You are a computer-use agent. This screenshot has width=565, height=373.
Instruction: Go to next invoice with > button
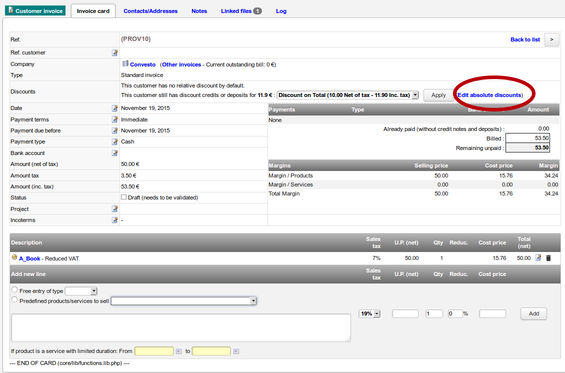pos(551,40)
